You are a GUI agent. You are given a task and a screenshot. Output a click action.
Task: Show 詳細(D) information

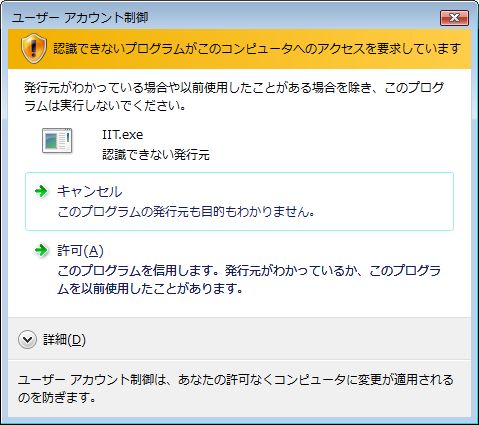[64, 340]
